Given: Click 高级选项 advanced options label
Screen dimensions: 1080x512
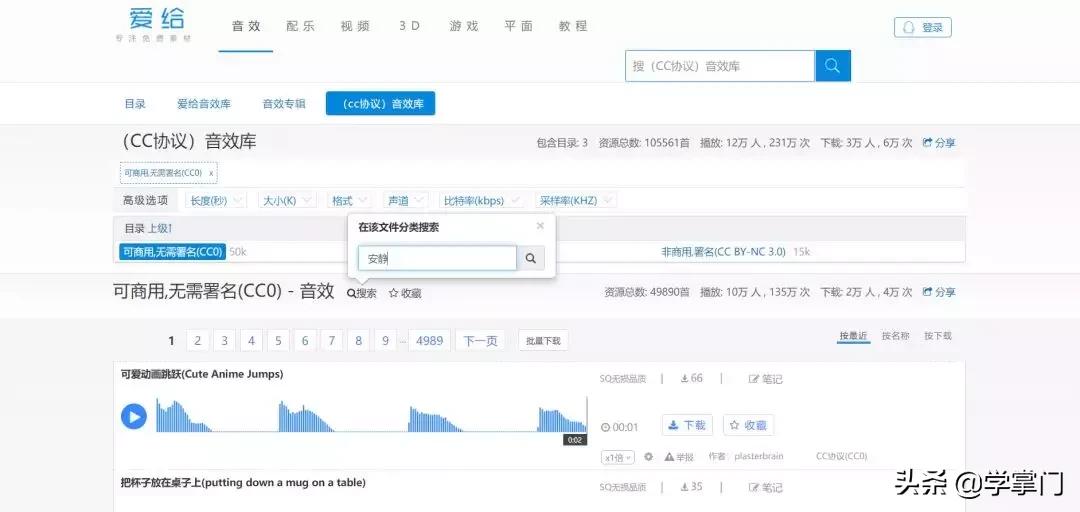Looking at the screenshot, I should coord(145,201).
